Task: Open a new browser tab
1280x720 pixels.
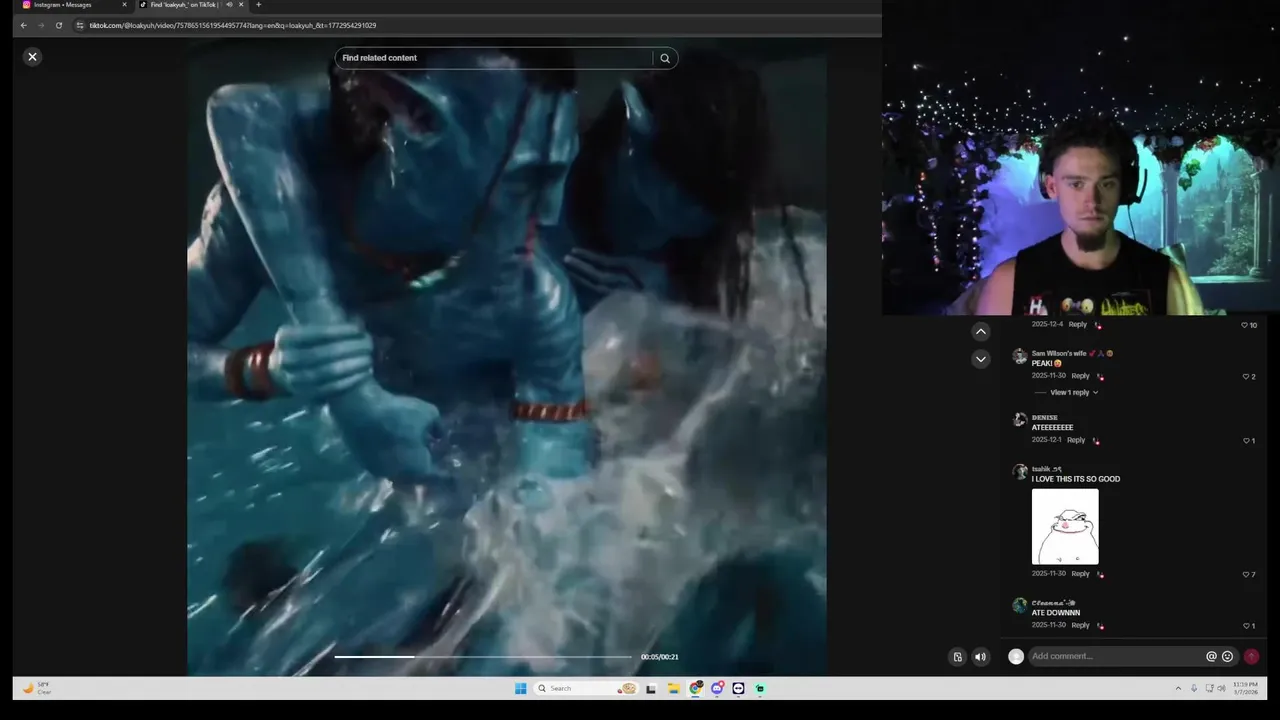Action: click(x=258, y=5)
